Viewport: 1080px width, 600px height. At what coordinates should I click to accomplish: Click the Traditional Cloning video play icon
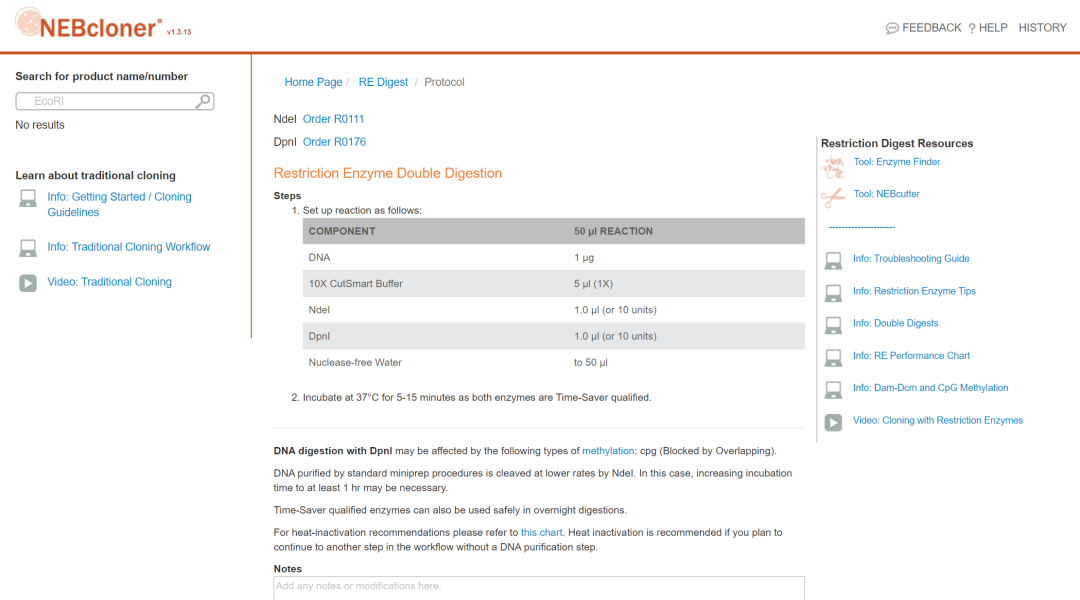pyautogui.click(x=28, y=283)
